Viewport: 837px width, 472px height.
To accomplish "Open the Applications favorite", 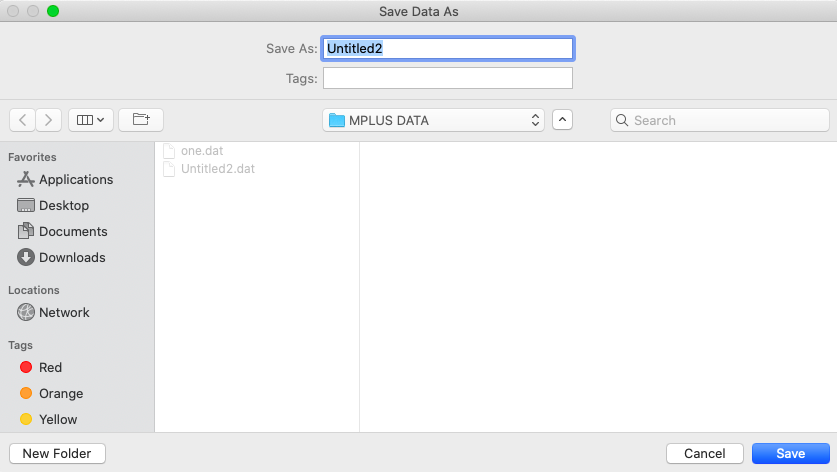I will [65, 179].
